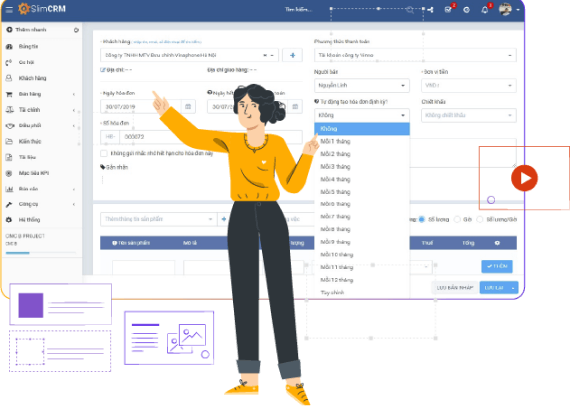Screen dimensions: 570x406
Task: Open the calendar picker for the due date
Action: point(295,106)
